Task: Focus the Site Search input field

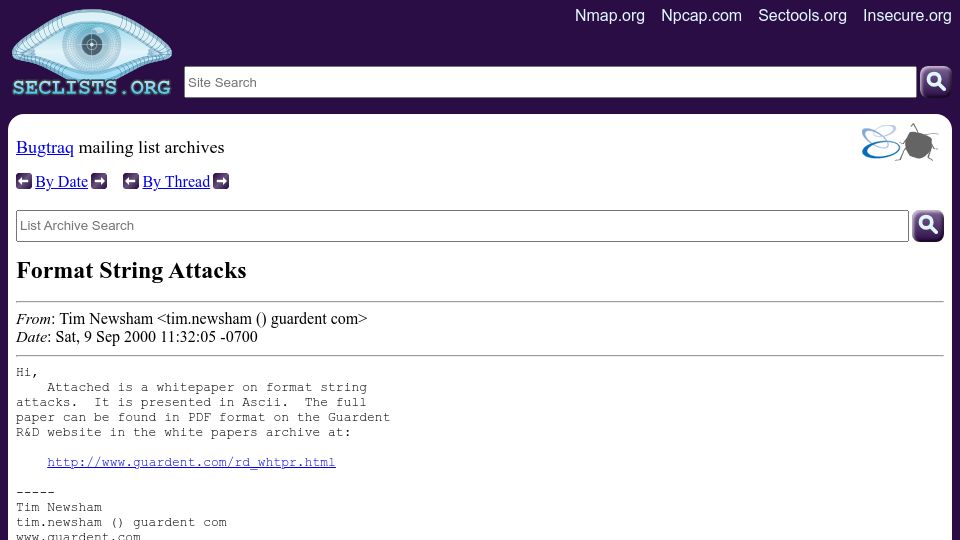Action: click(x=550, y=82)
